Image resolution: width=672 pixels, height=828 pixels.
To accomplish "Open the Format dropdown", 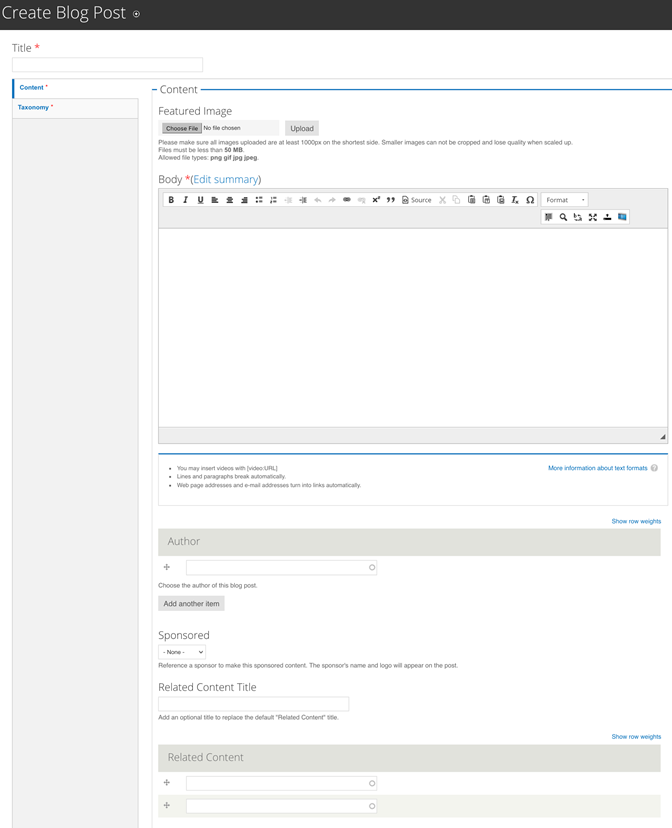I will 565,200.
